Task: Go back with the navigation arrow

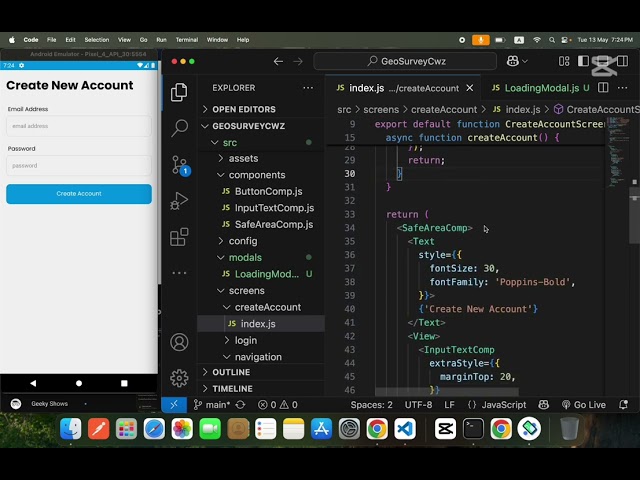Action: point(278,61)
